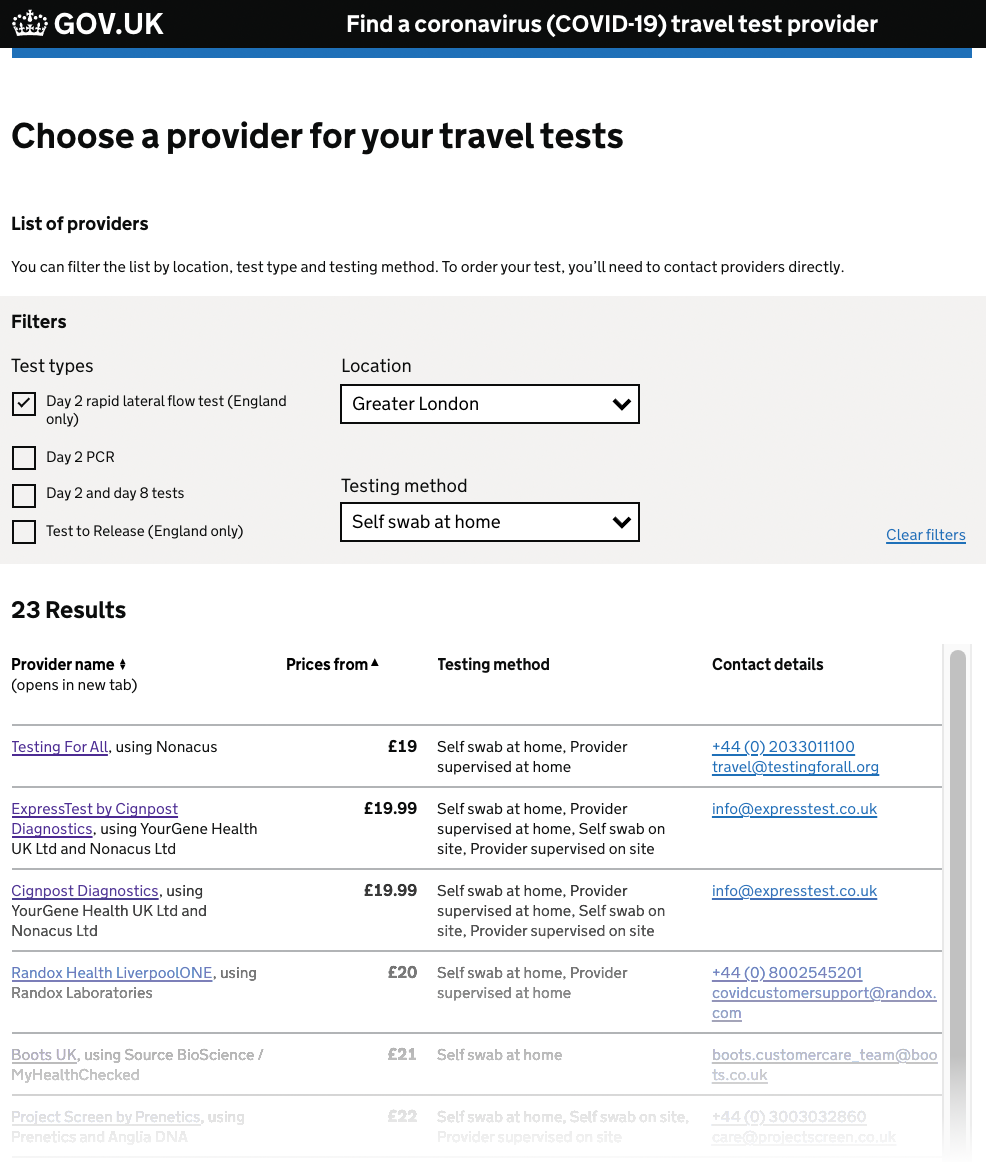
Task: Sort by Prices from arrow icon
Action: pyautogui.click(x=375, y=663)
